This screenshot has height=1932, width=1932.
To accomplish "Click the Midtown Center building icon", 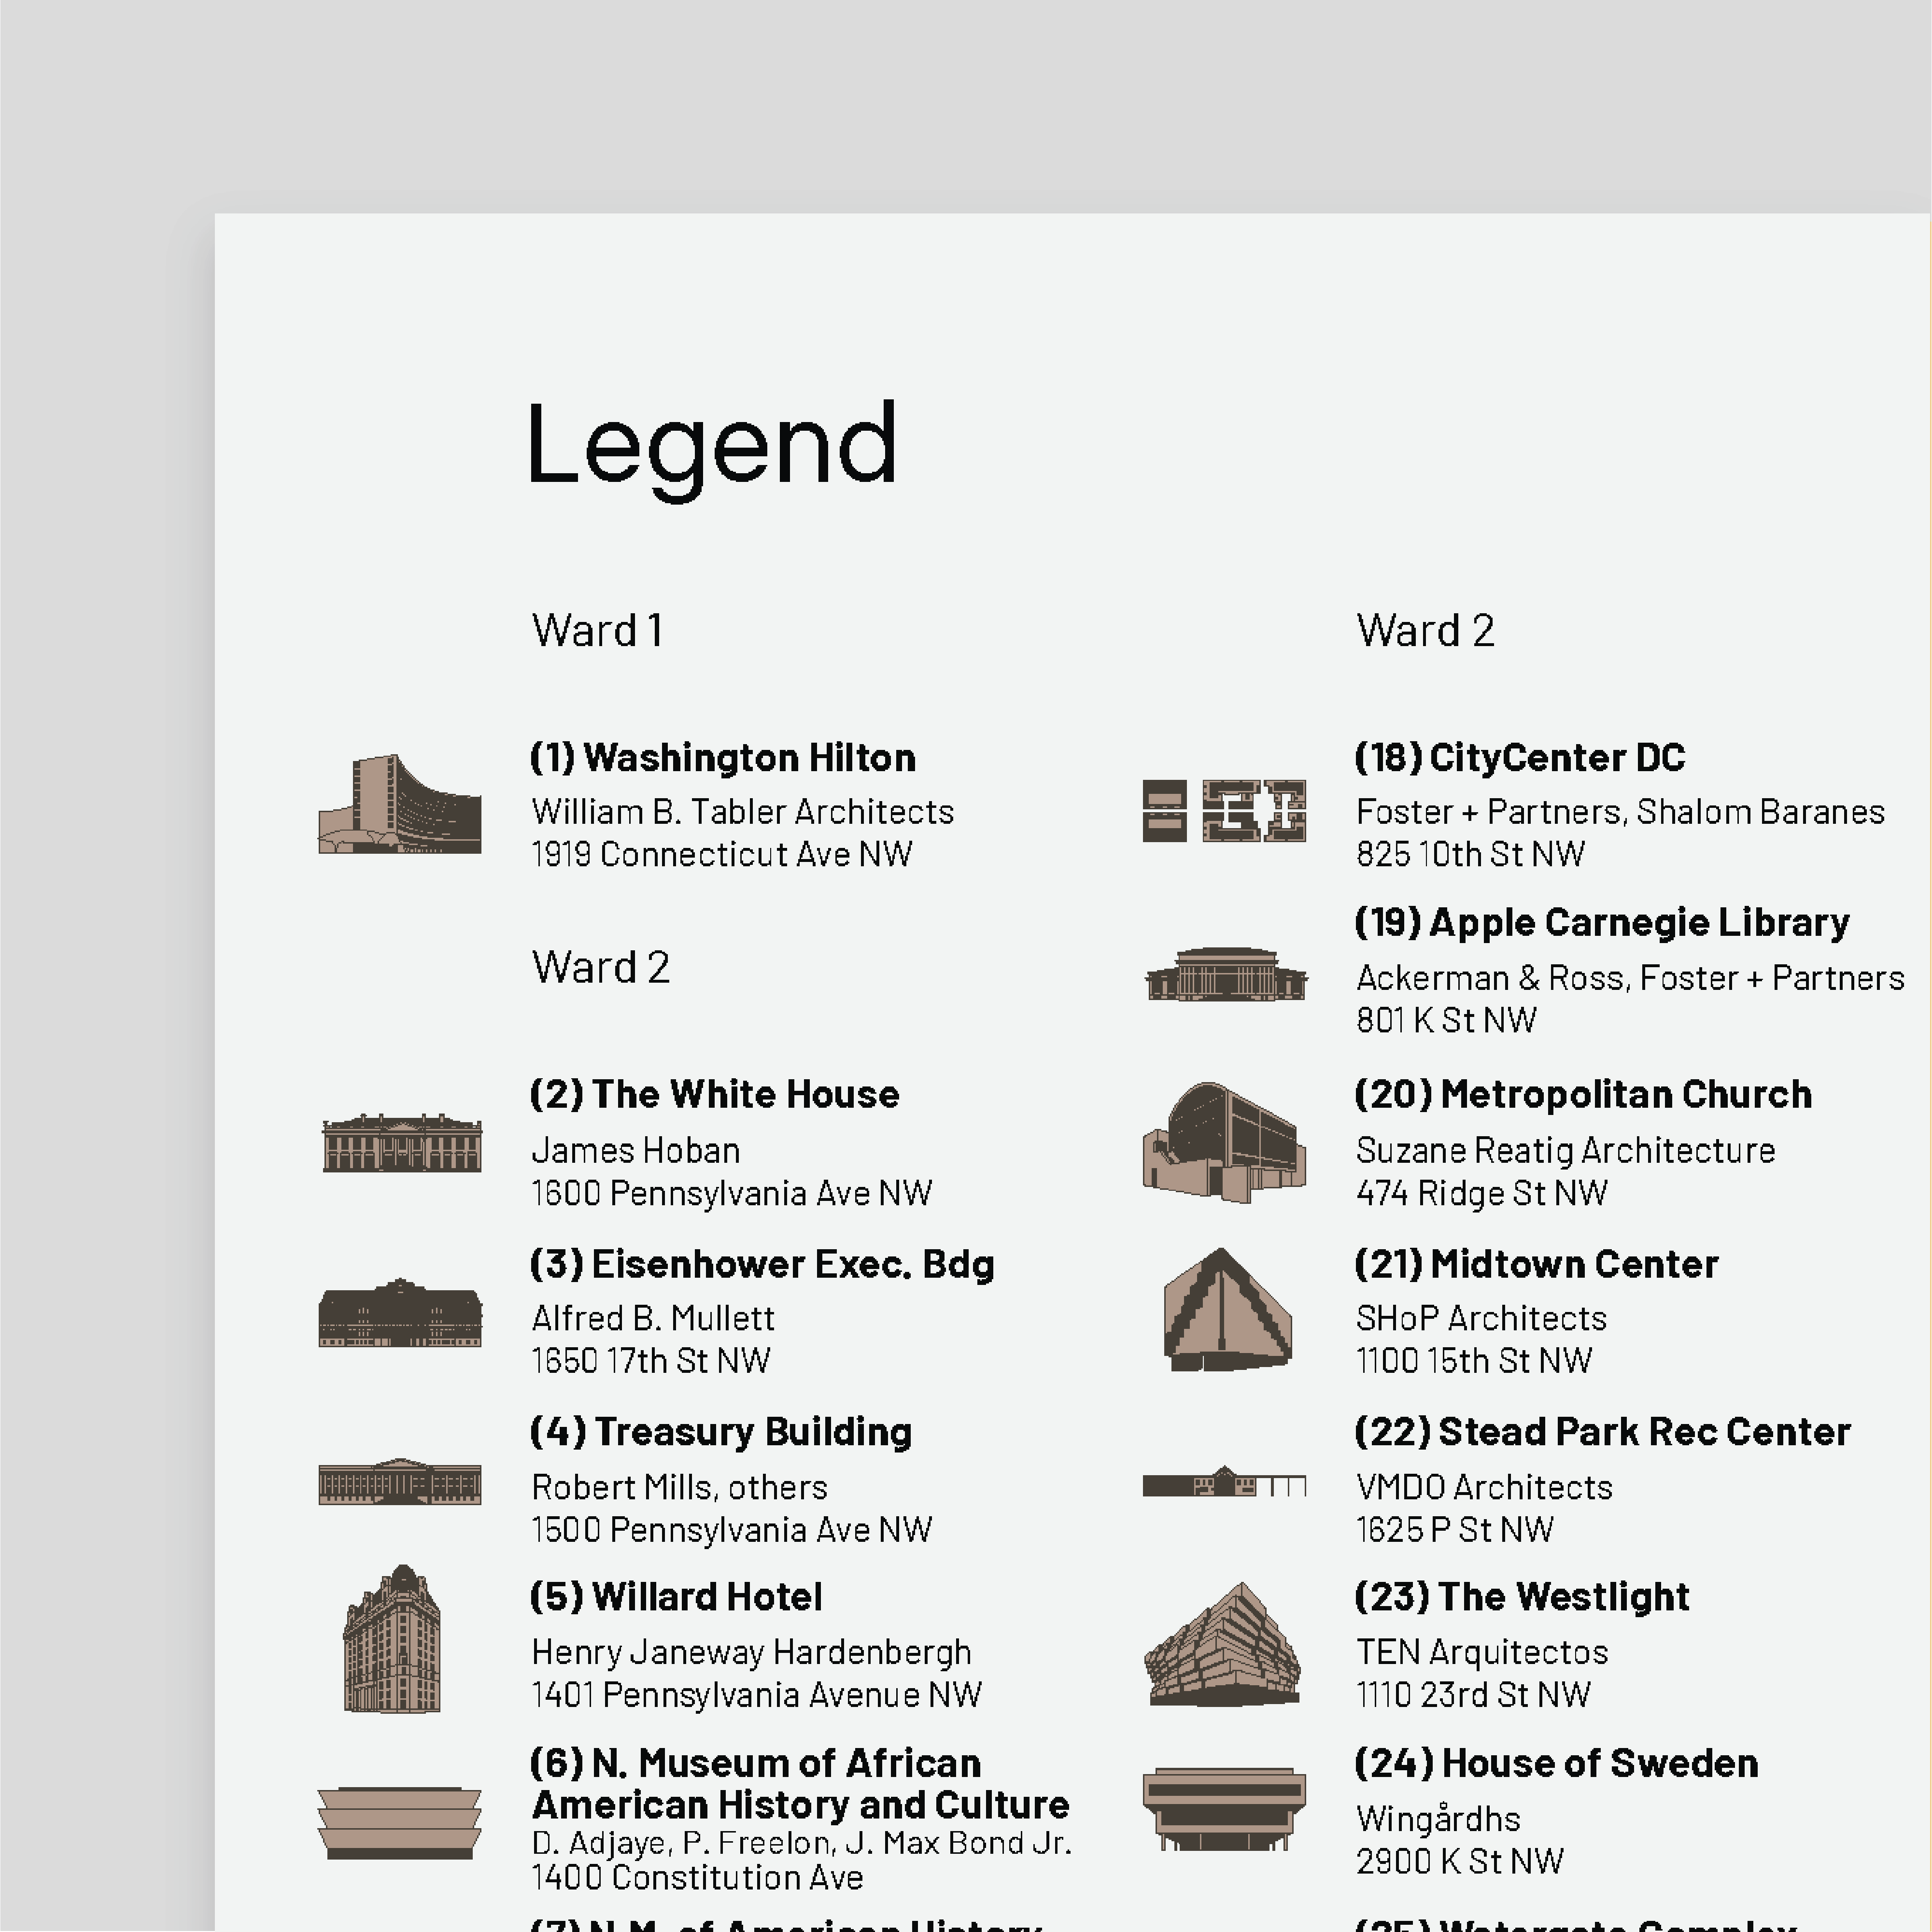I will click(1227, 1309).
